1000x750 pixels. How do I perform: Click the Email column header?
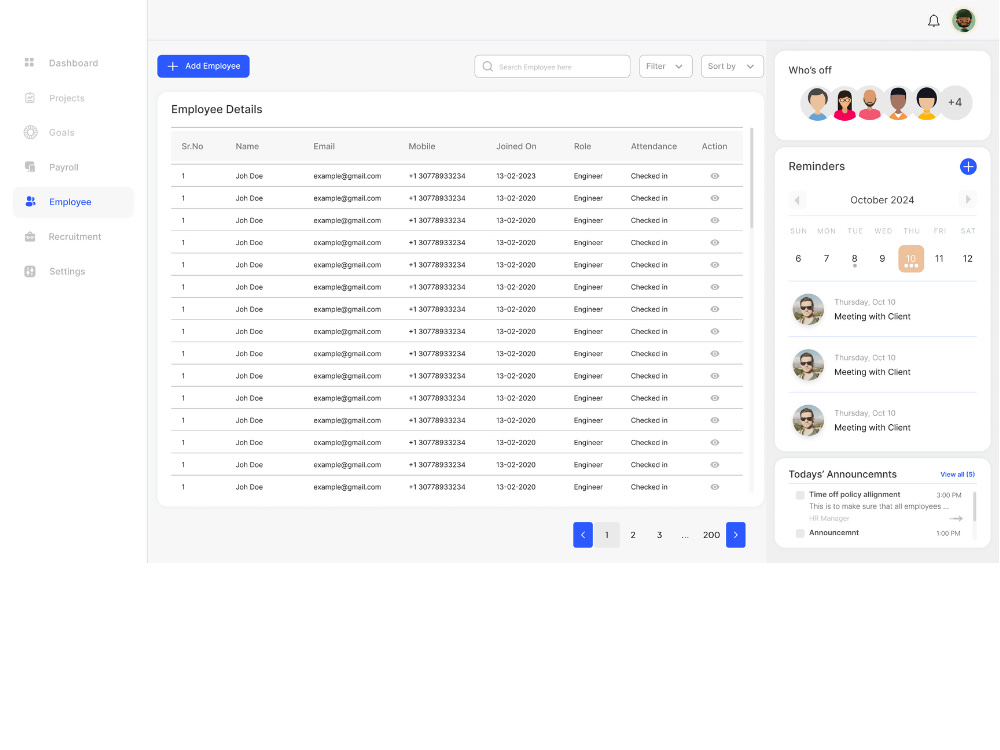pyautogui.click(x=324, y=146)
